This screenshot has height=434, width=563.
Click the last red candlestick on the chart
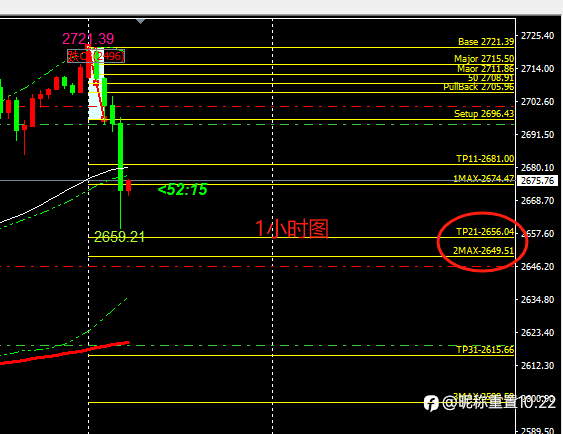tap(129, 186)
